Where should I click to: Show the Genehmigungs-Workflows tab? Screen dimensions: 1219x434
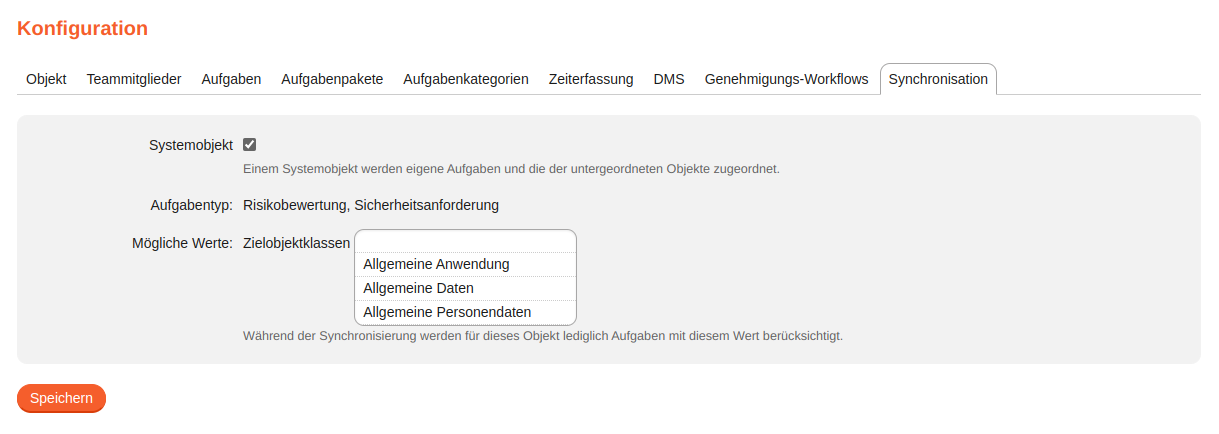(x=786, y=79)
